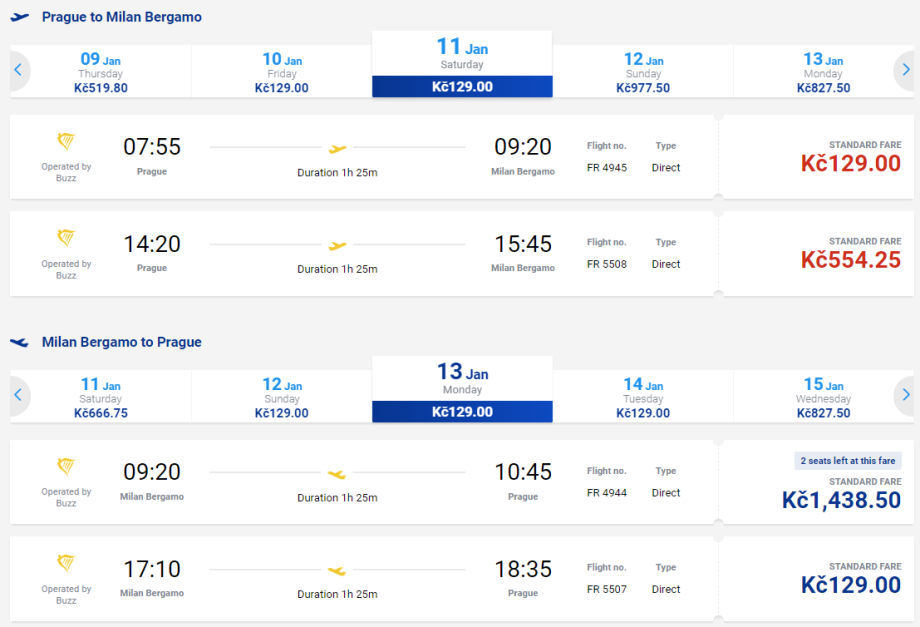The image size is (920, 627).
Task: Choose Kč1,438.50 fare on 09:20 return flight
Action: pos(841,500)
